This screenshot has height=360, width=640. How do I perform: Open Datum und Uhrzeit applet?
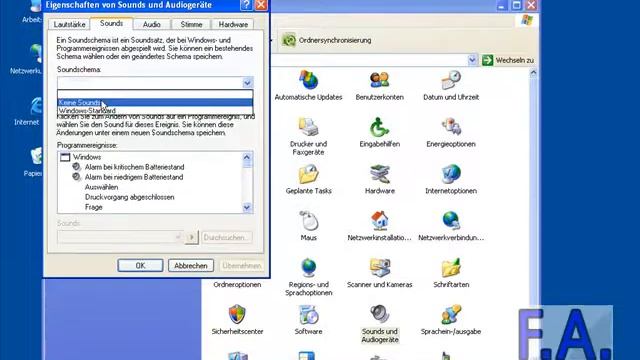[451, 85]
